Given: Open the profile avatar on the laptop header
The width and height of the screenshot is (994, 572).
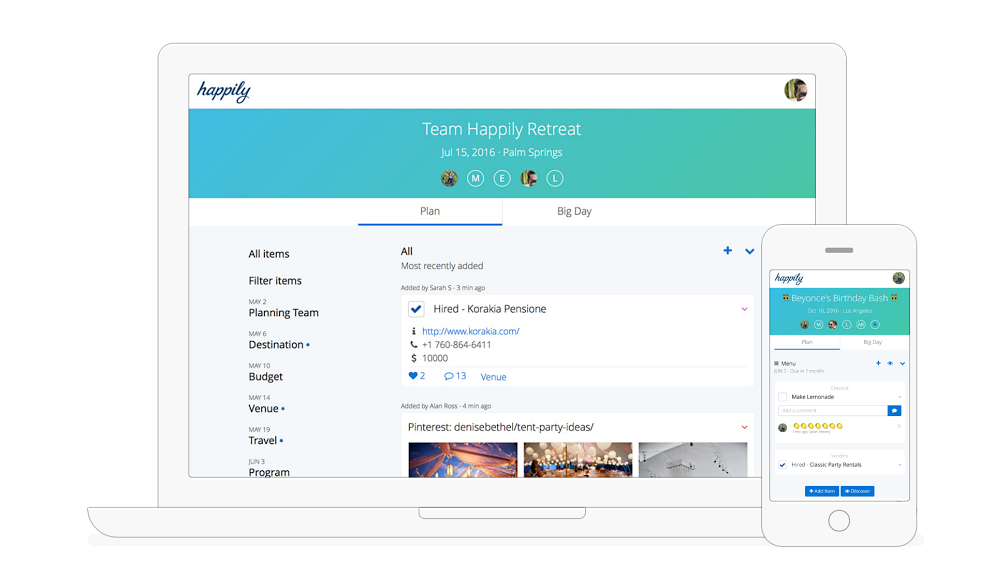Looking at the screenshot, I should [795, 90].
